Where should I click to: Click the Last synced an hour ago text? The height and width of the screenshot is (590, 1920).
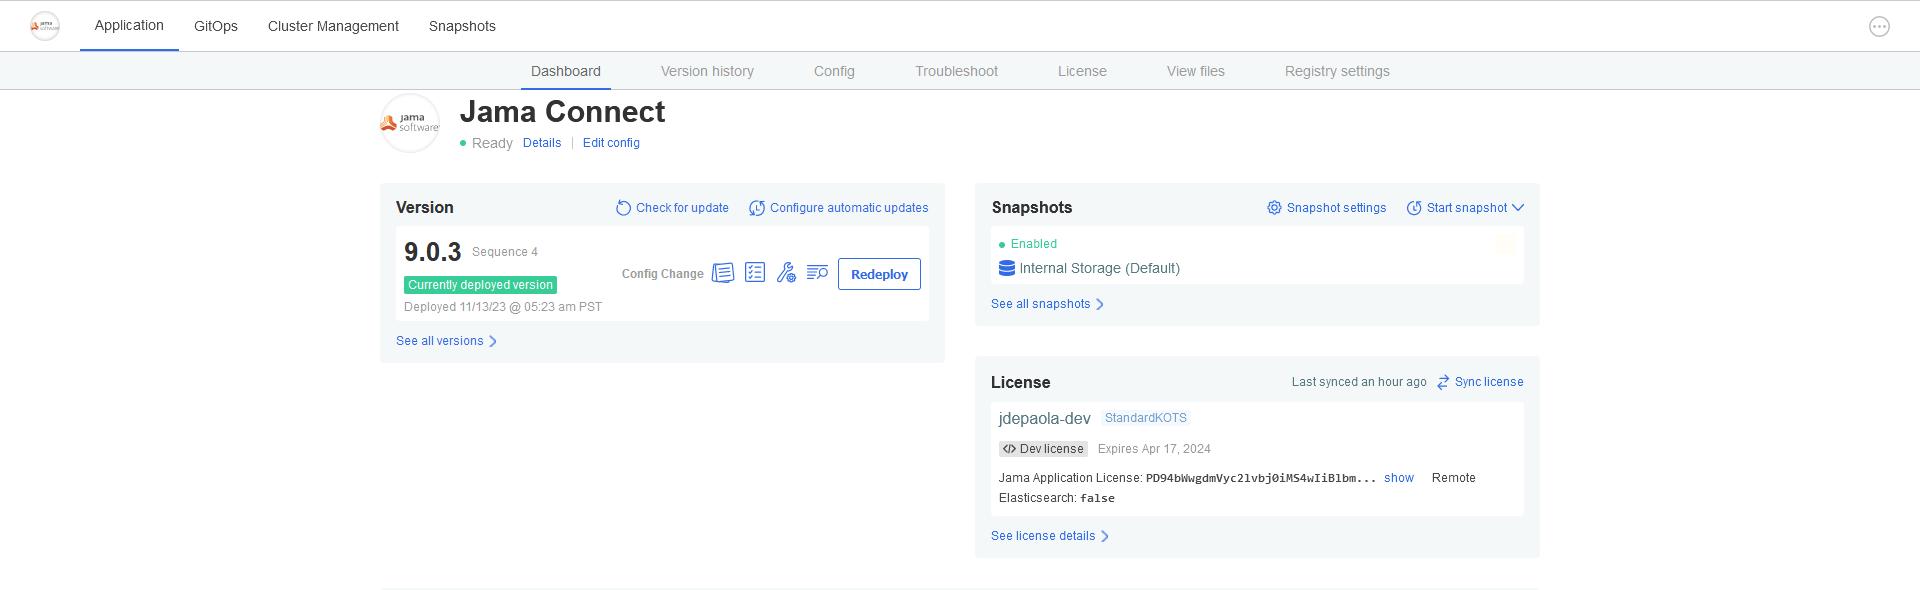click(x=1359, y=382)
